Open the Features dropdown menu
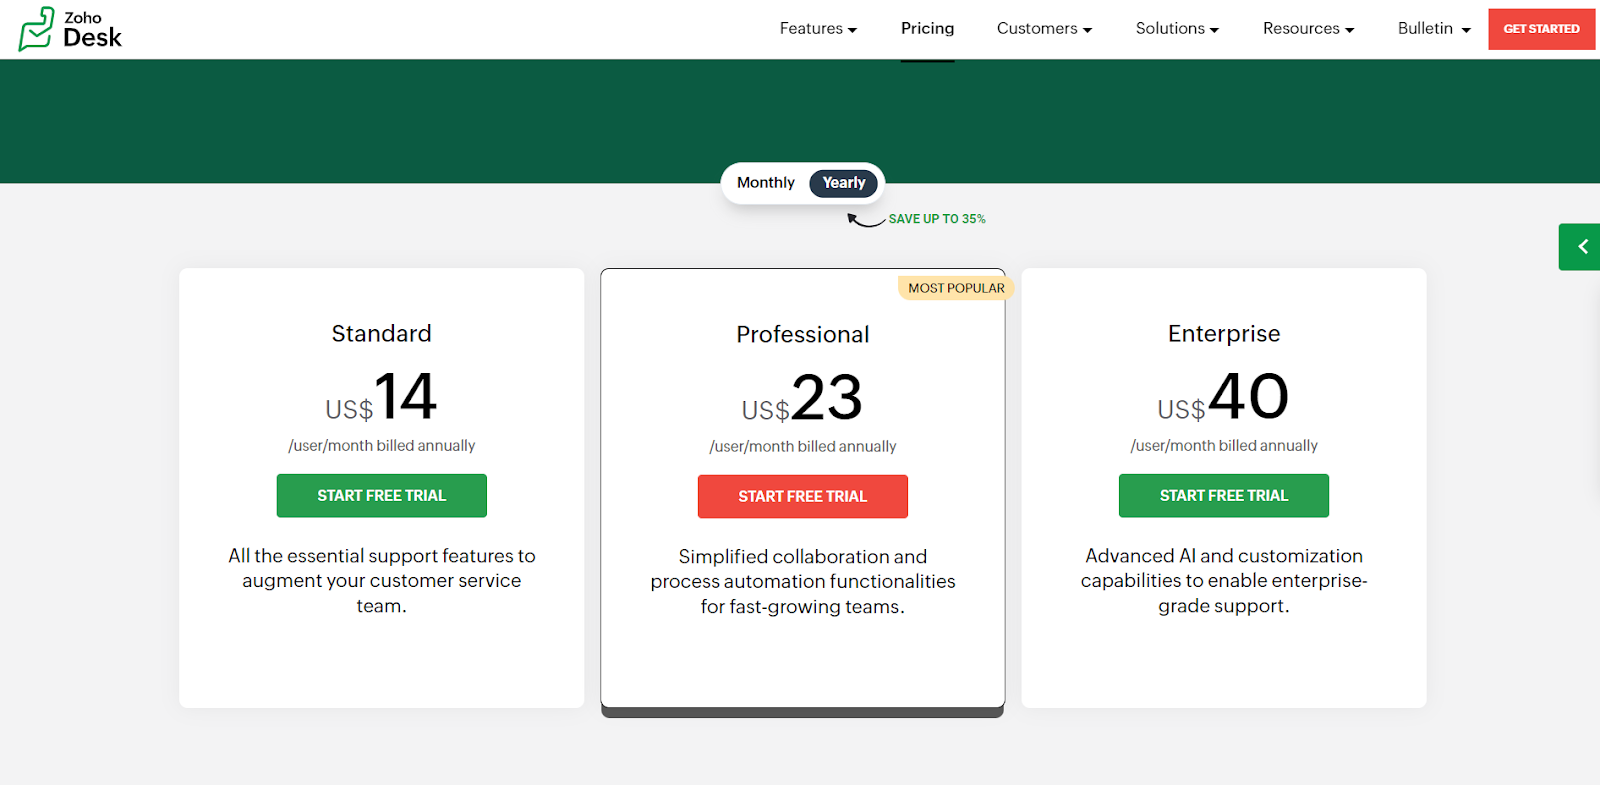The width and height of the screenshot is (1600, 785). pos(818,29)
